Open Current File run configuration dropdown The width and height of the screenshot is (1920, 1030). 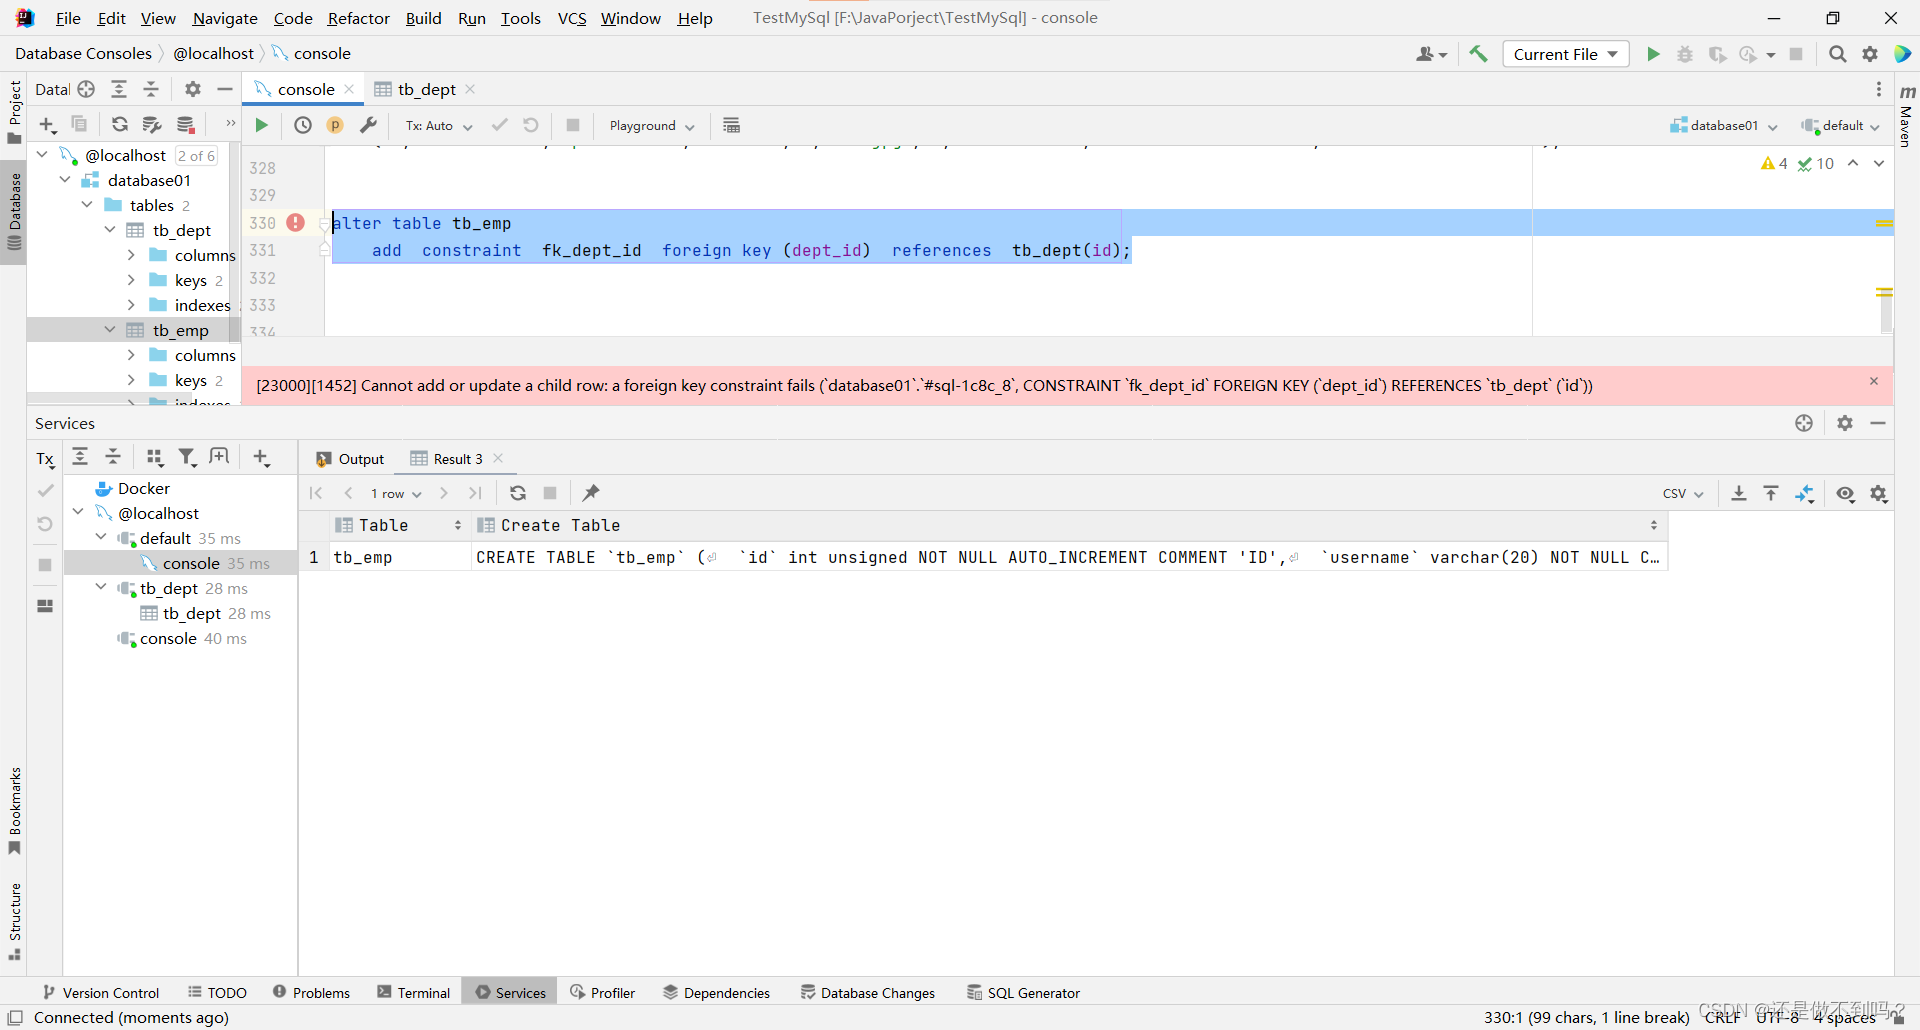point(1565,54)
